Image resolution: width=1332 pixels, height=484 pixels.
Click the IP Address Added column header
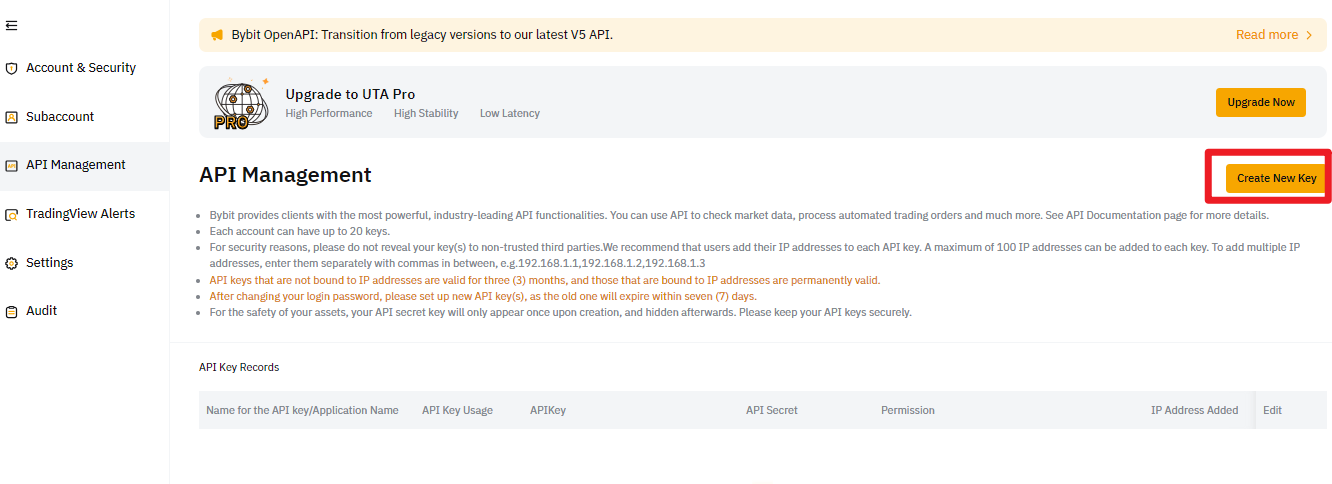[1194, 410]
